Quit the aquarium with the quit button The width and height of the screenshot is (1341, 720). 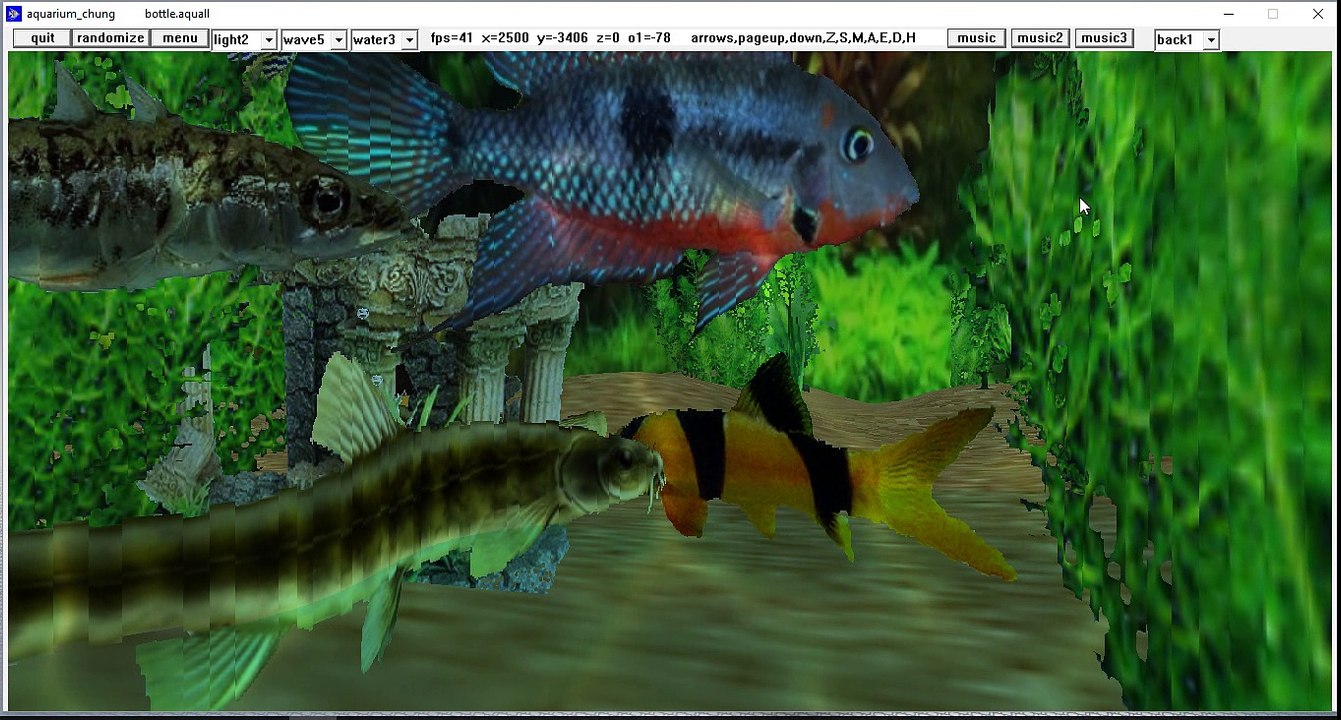tap(42, 38)
